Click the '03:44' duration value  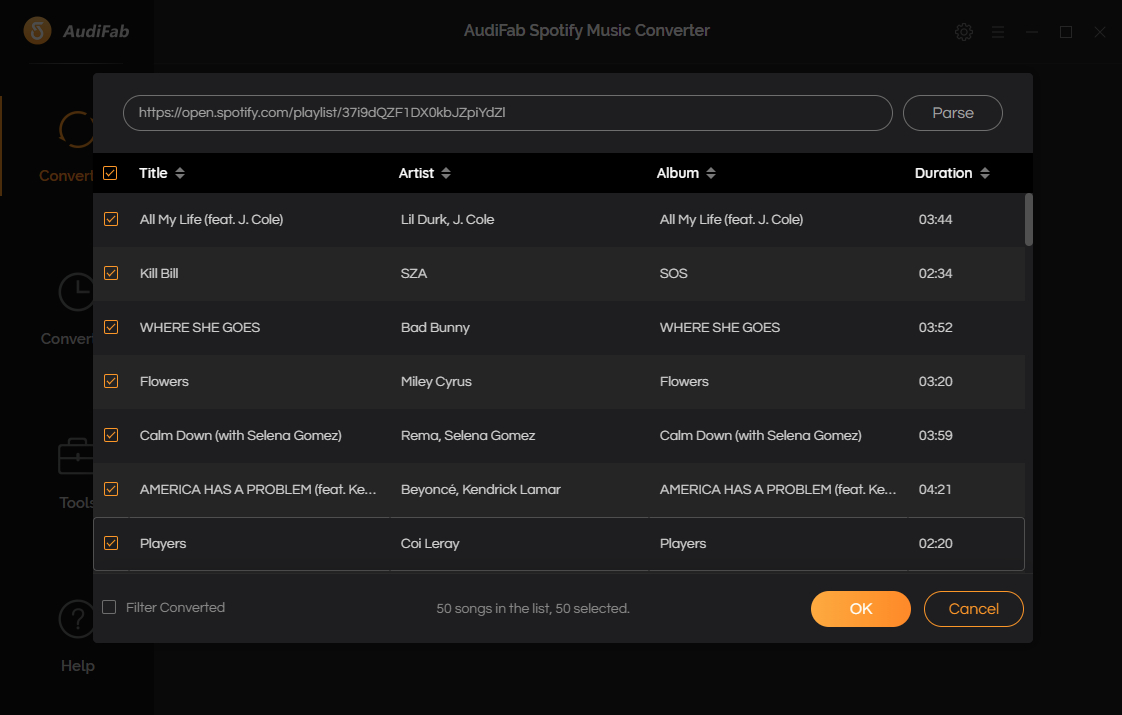tap(935, 220)
